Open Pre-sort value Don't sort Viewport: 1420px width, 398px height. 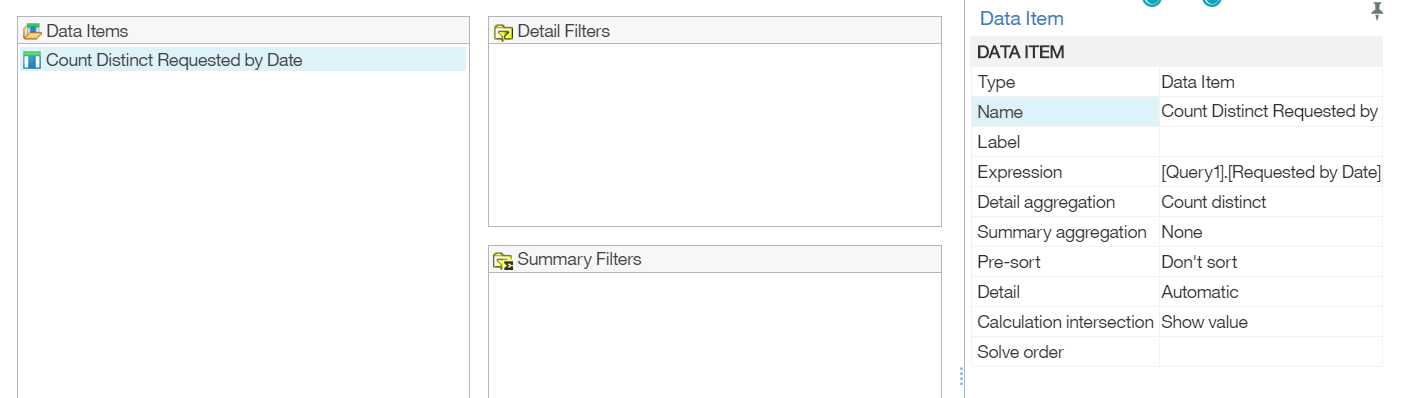pyautogui.click(x=1271, y=262)
